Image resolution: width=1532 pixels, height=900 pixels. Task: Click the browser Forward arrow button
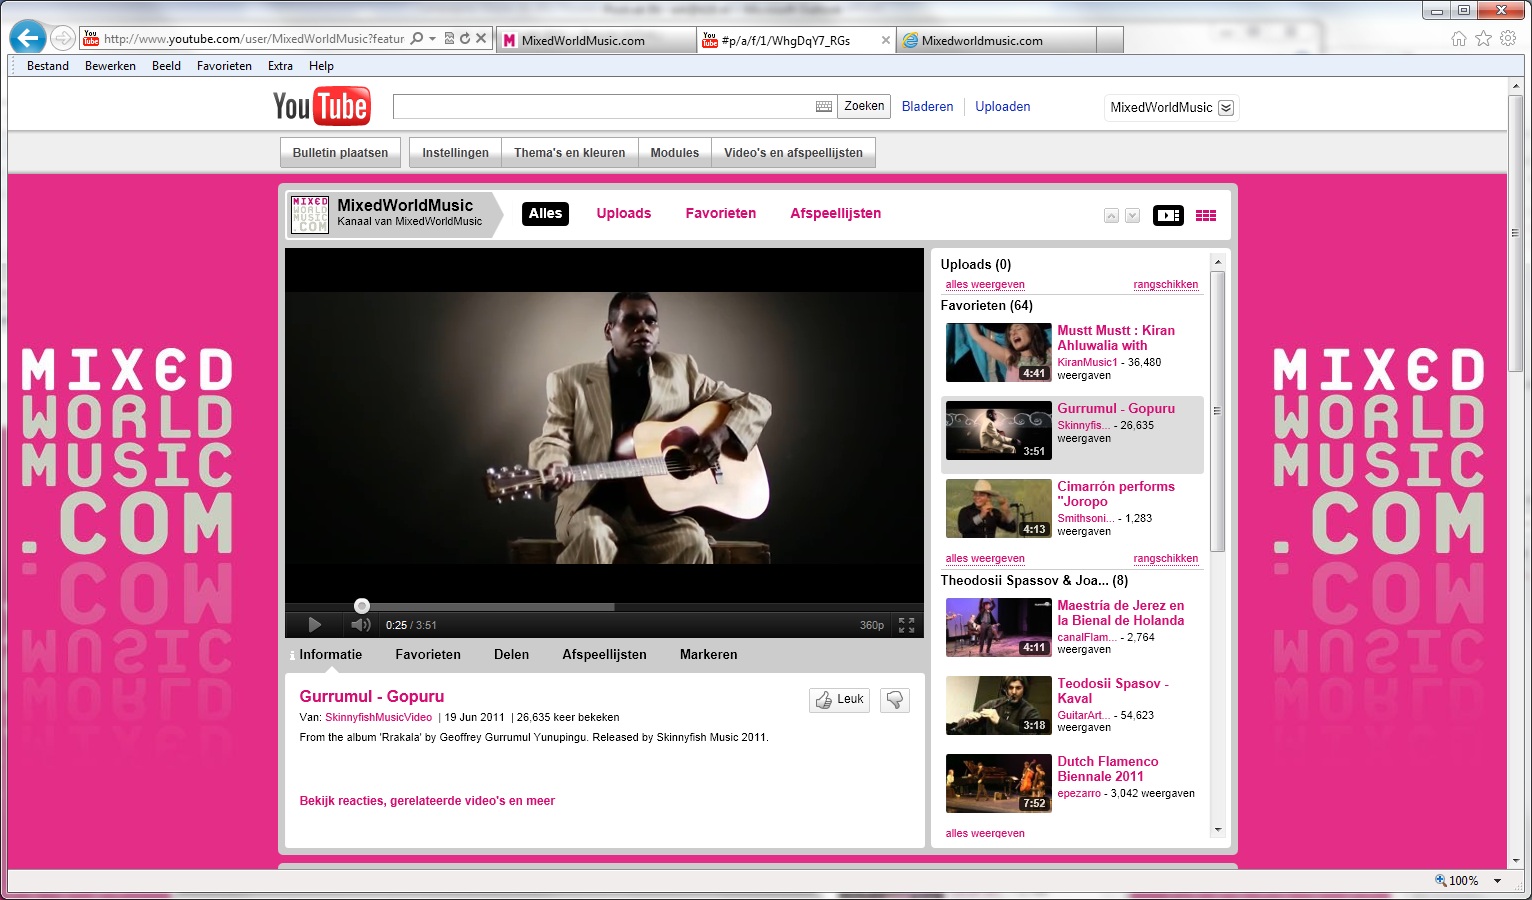pos(63,39)
